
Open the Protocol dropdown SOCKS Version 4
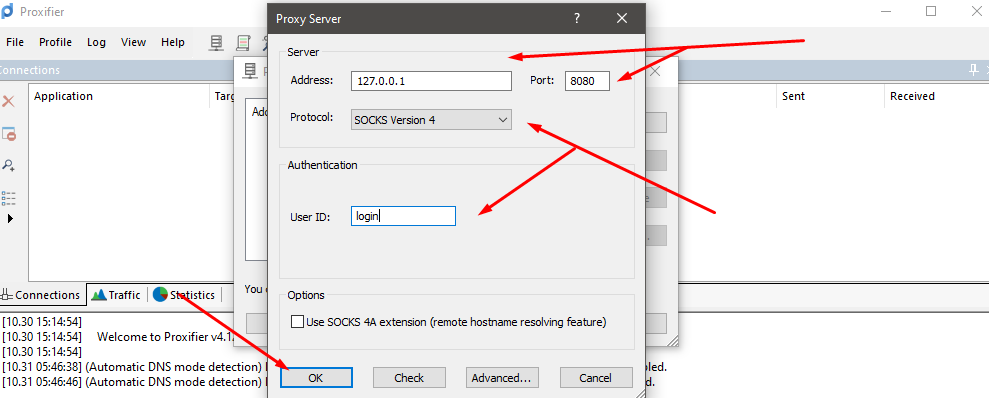431,119
